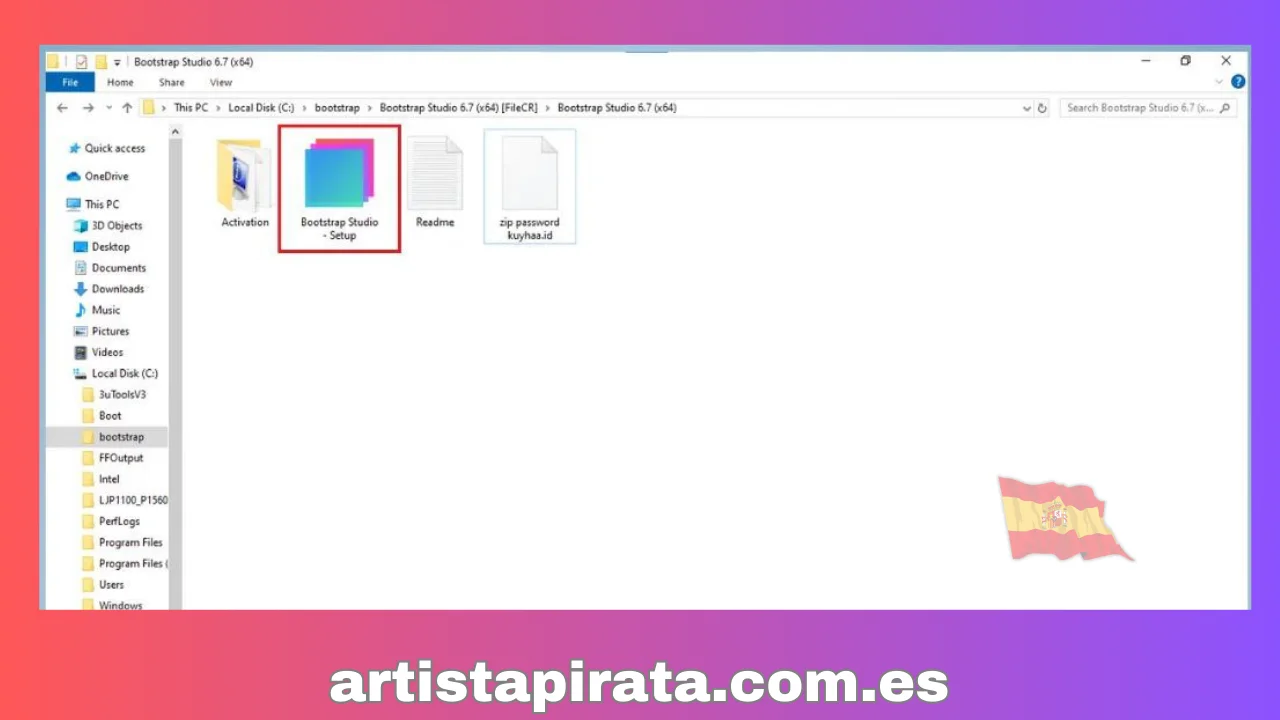Open 3D Objects in navigation pane
The height and width of the screenshot is (720, 1280).
pyautogui.click(x=108, y=226)
